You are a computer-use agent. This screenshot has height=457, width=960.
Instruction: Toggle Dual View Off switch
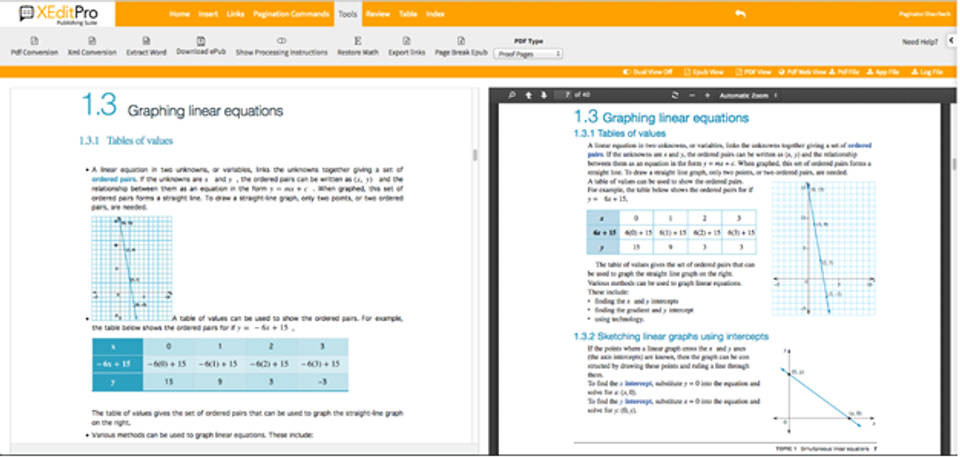pos(648,73)
